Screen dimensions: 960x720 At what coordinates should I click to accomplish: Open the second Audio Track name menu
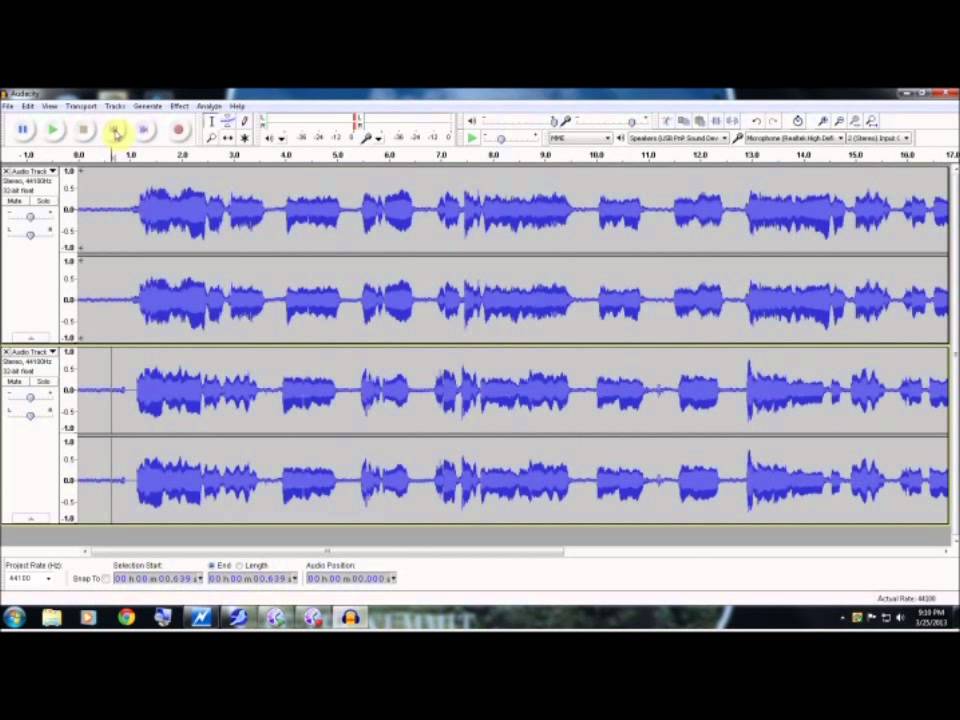34,352
